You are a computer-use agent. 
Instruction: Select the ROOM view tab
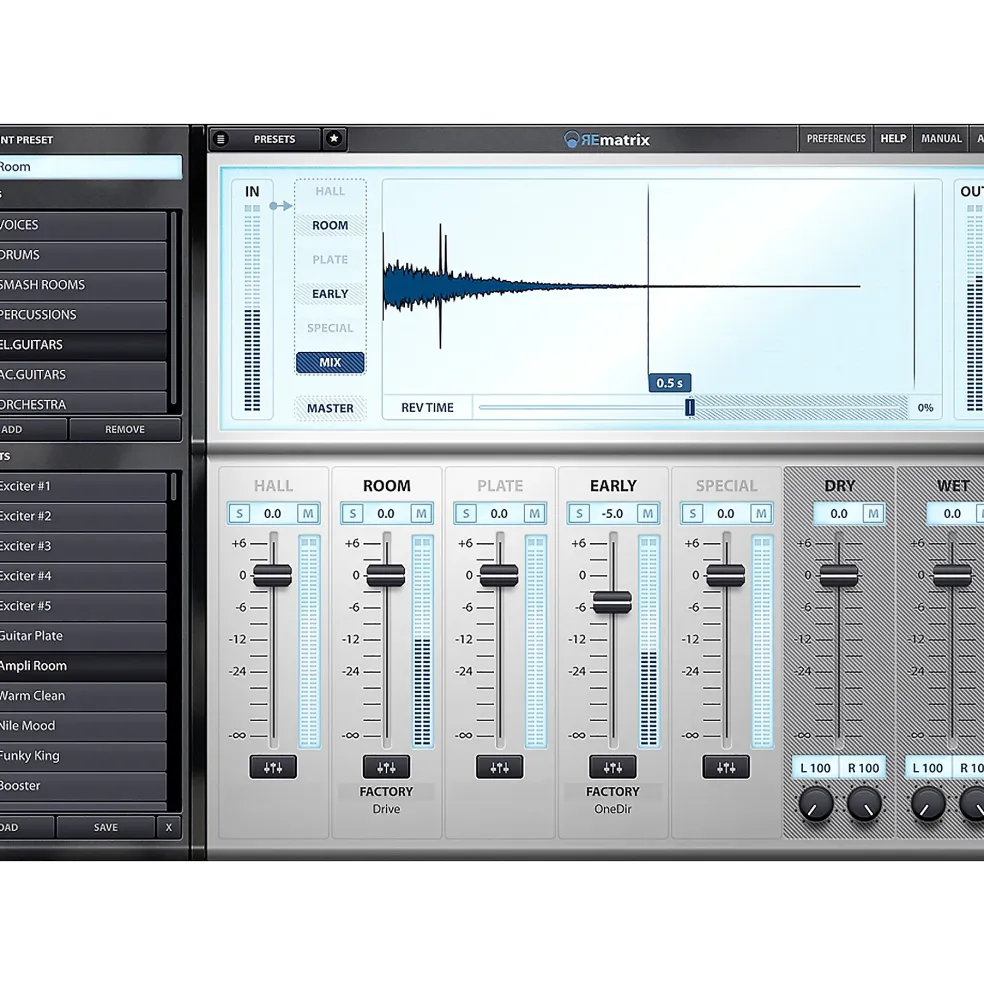click(330, 225)
